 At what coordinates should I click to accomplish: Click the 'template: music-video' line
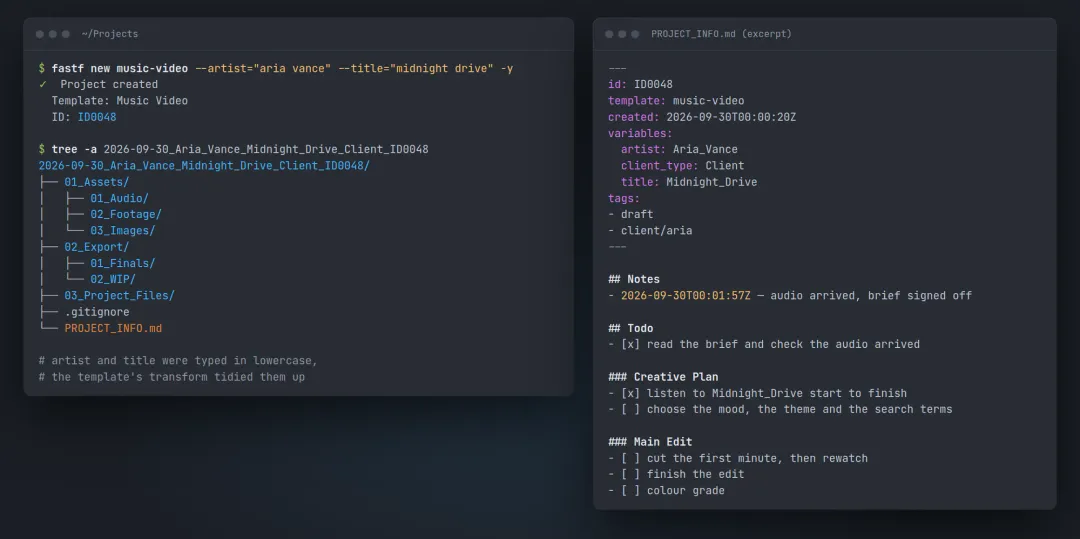676,101
